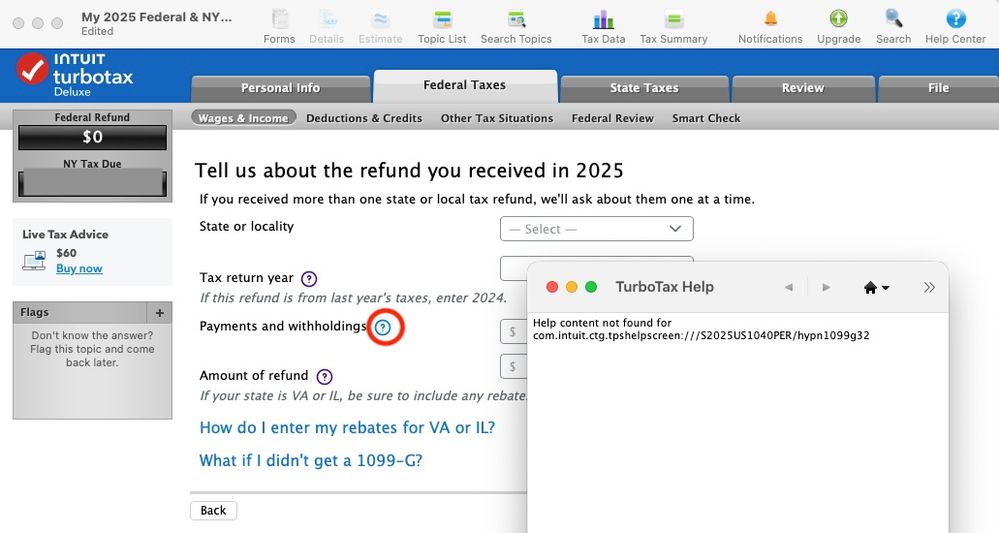
Task: Click the Flags panel header
Action: 80,313
